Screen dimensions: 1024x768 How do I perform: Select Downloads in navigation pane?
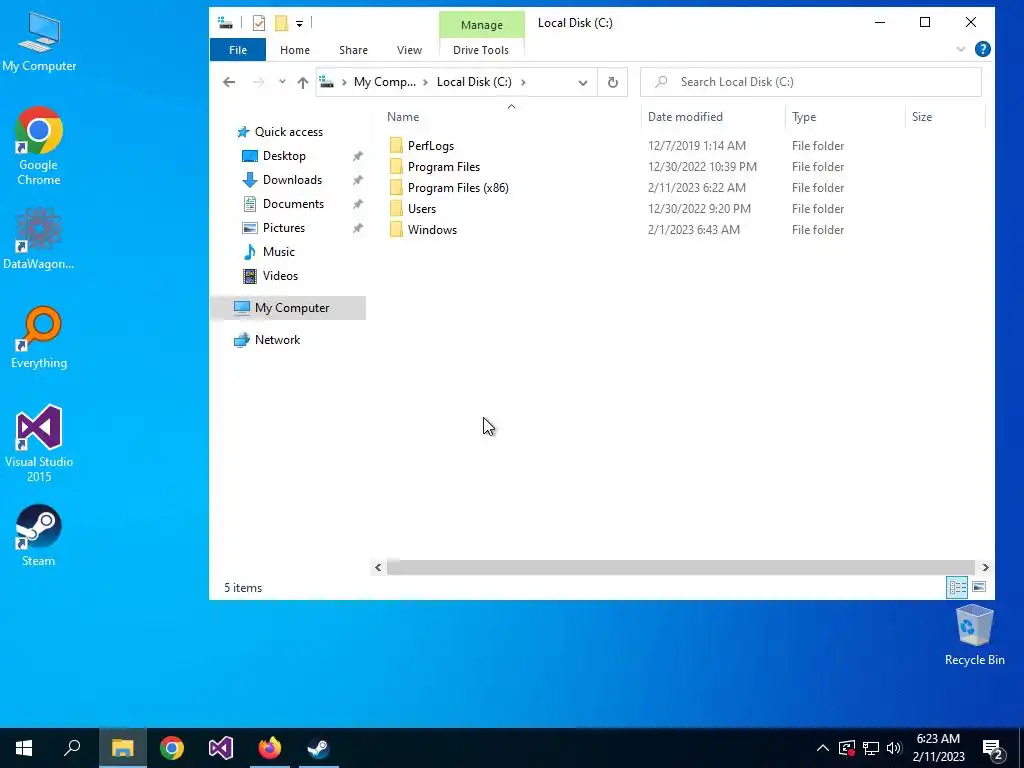click(292, 180)
